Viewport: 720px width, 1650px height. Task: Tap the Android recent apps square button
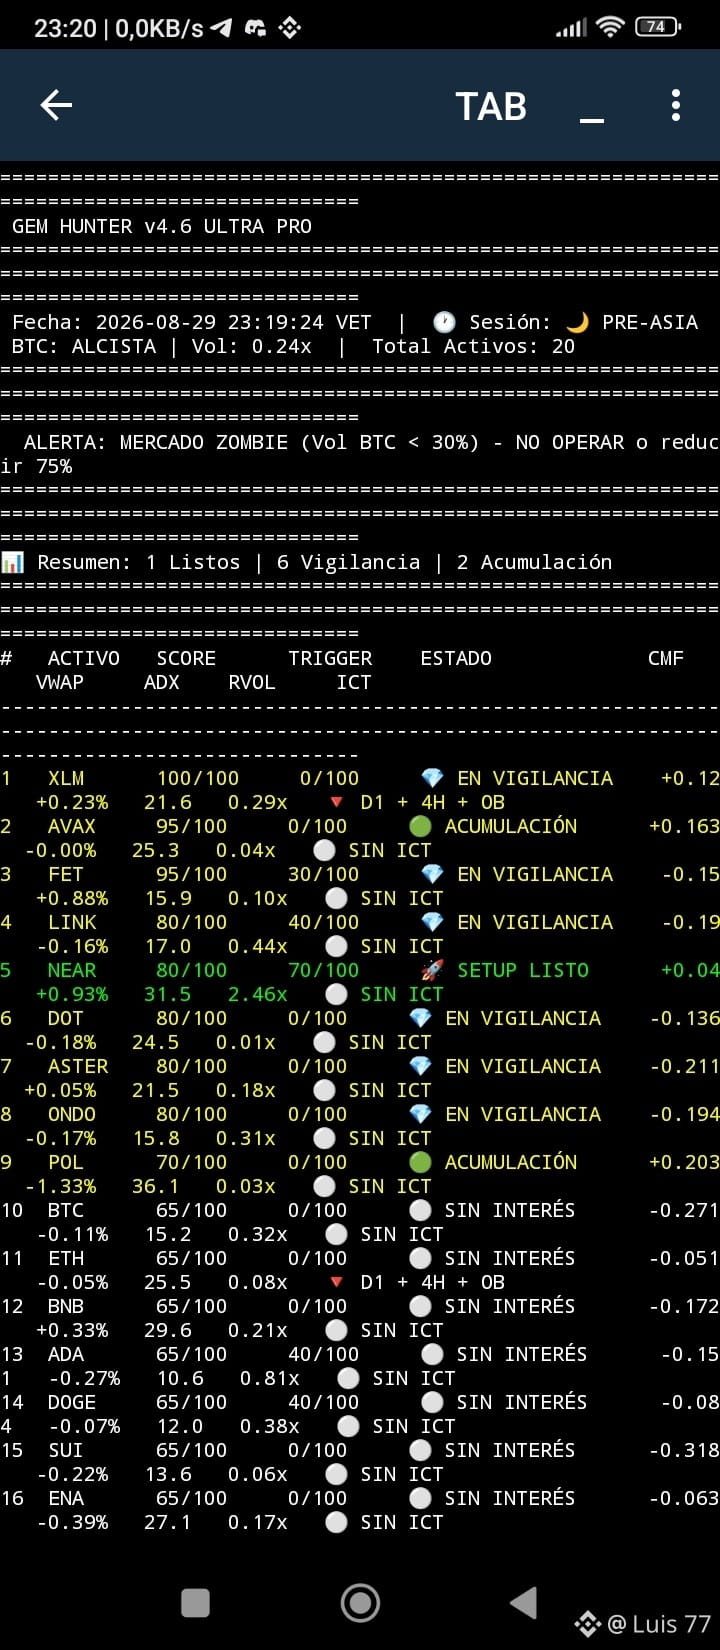[x=195, y=1603]
